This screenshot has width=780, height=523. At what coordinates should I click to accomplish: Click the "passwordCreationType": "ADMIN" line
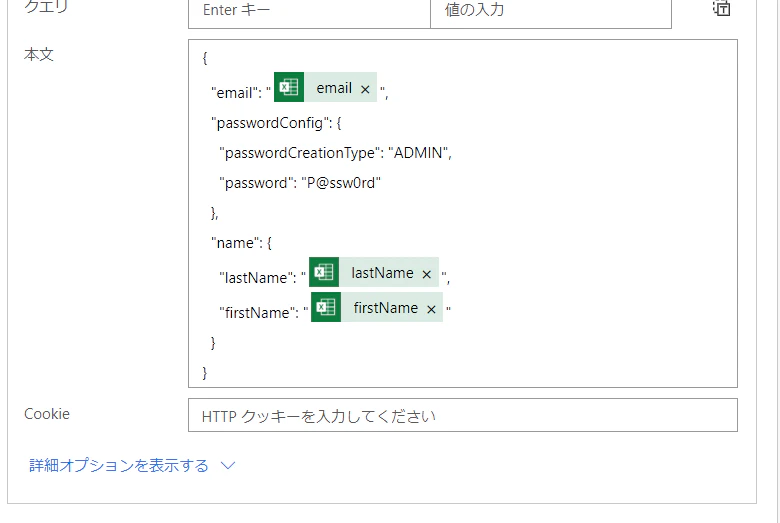(335, 153)
